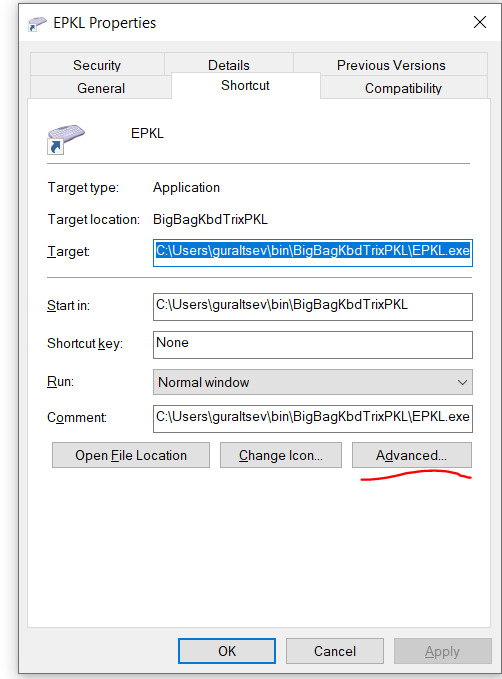The width and height of the screenshot is (502, 679).
Task: Click the EPKL keyboard shortcut icon
Action: [x=65, y=139]
